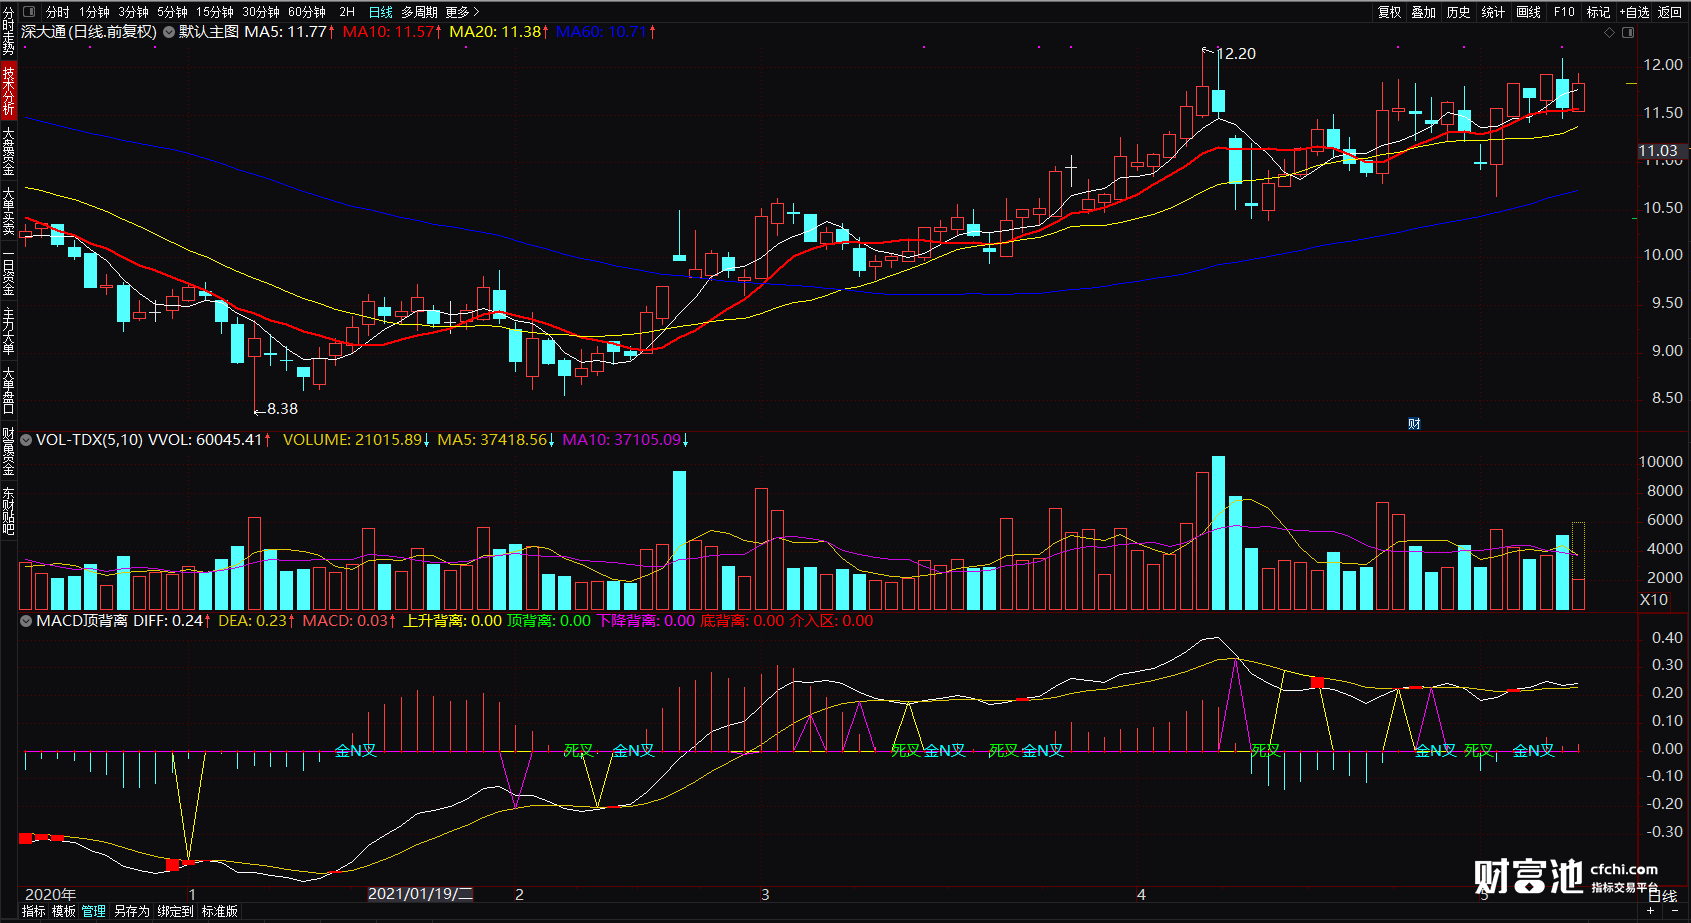The image size is (1691, 923).
Task: Click the 财 marker on price chart
Action: [x=1414, y=424]
